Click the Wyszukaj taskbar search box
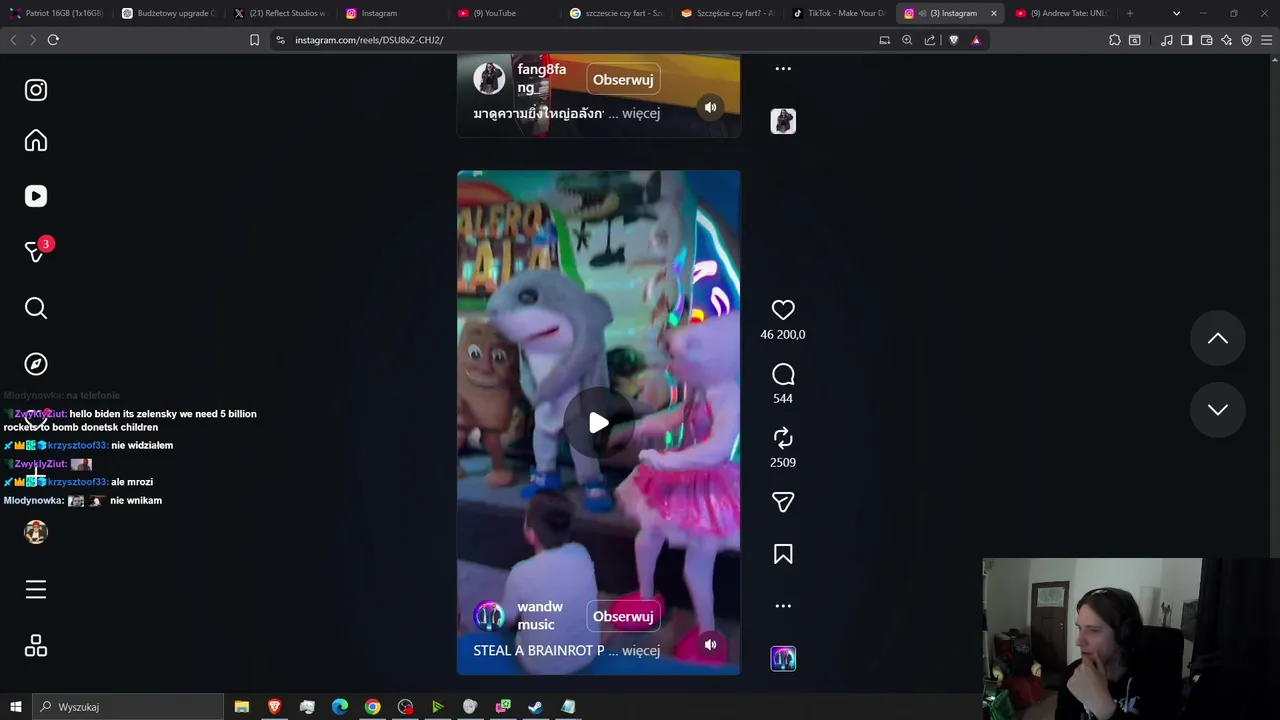 pos(128,707)
